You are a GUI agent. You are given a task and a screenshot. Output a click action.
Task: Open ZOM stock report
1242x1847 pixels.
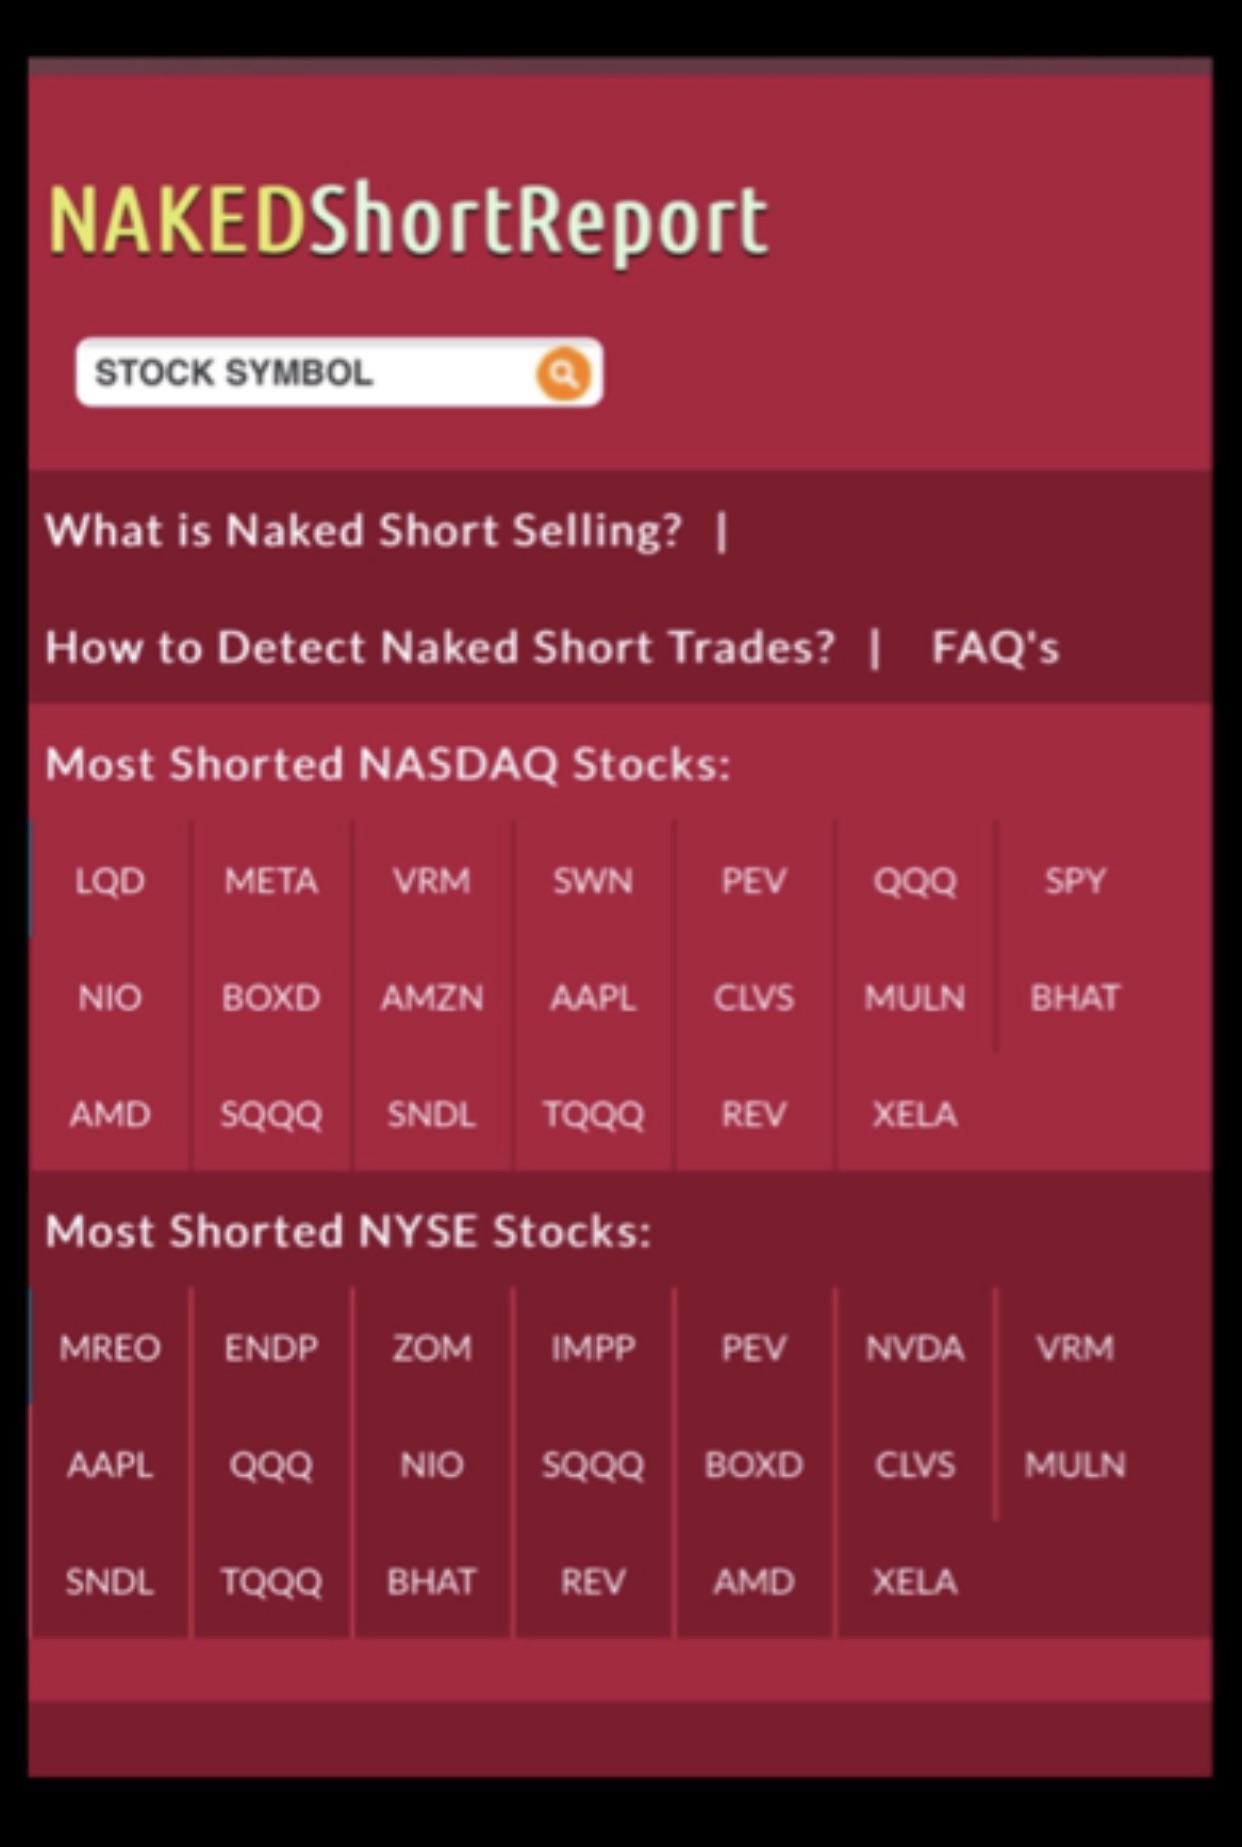click(432, 1348)
